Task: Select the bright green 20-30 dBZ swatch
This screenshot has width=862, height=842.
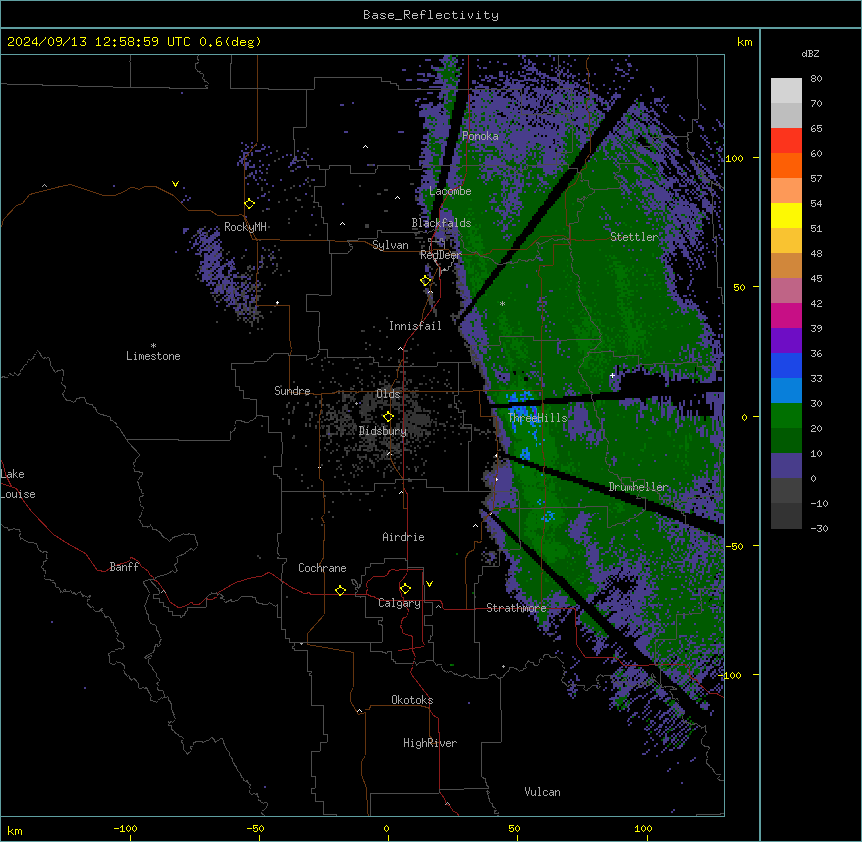Action: point(786,416)
